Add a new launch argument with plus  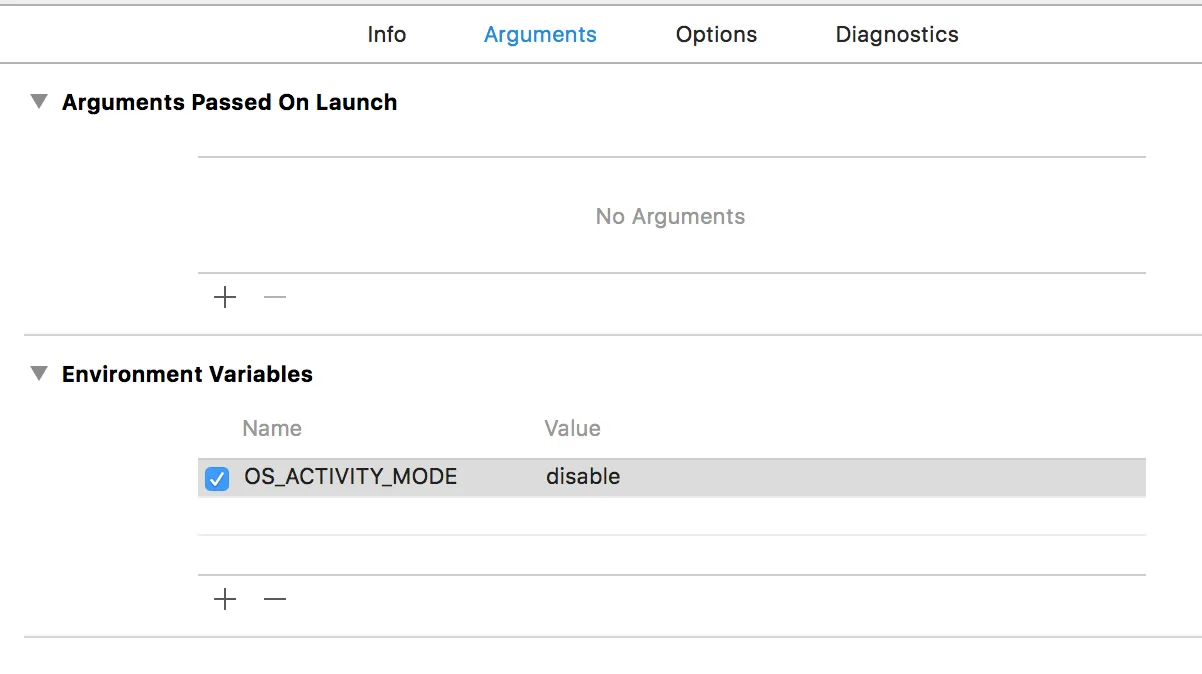[225, 297]
